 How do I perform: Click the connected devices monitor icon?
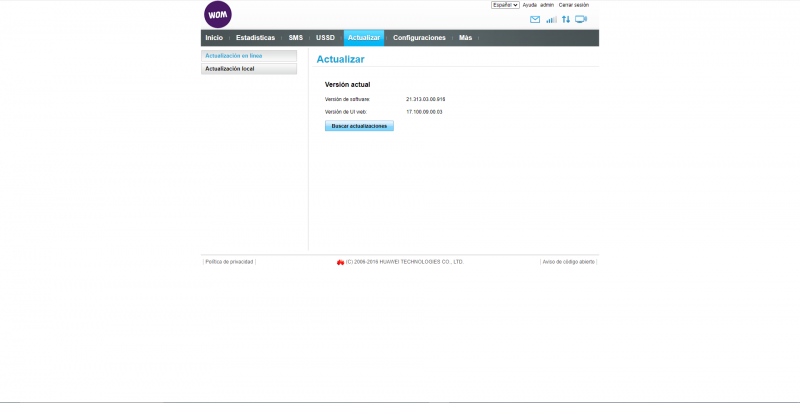pos(581,20)
